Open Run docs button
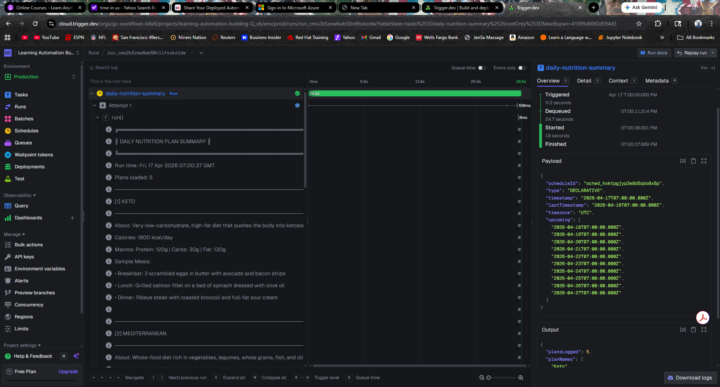Viewport: 720px width, 387px height. click(x=654, y=53)
